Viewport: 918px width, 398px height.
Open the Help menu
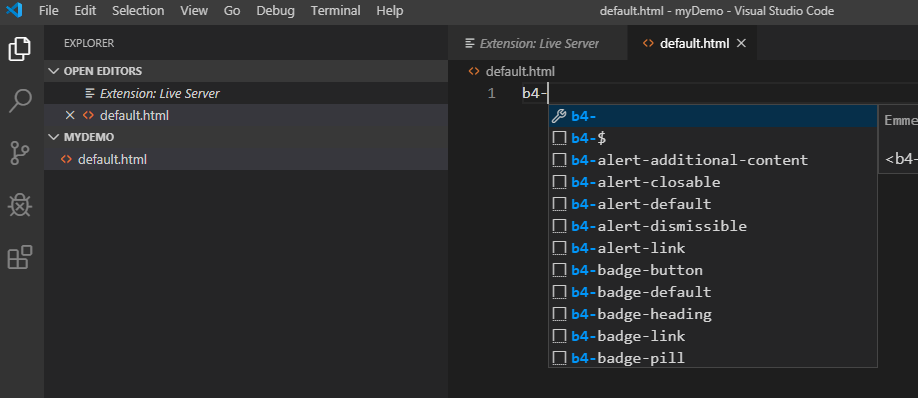[389, 11]
